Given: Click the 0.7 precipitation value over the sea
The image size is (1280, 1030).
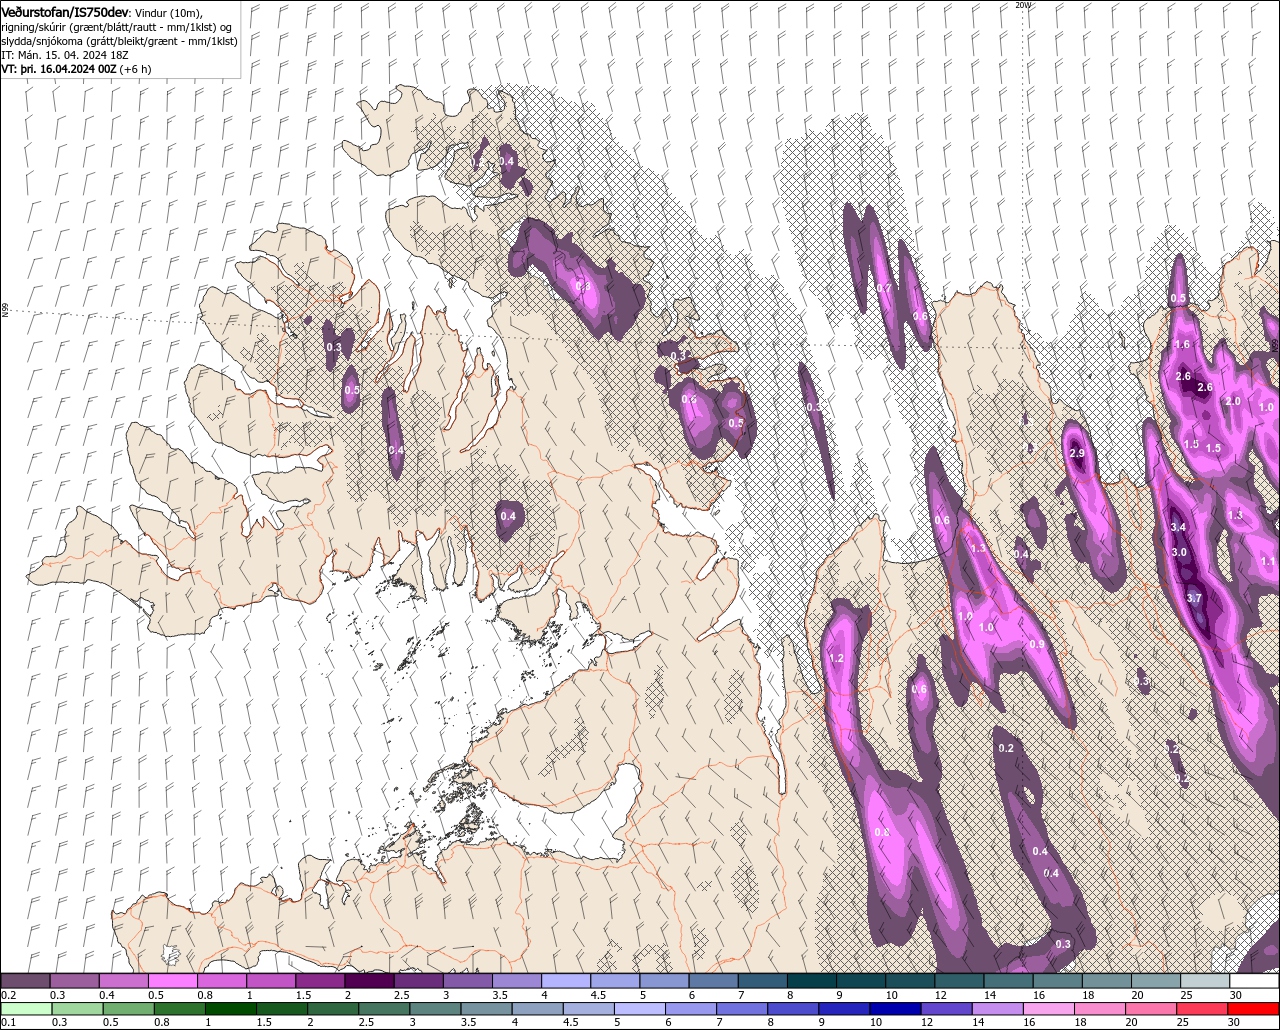Looking at the screenshot, I should click(x=884, y=288).
